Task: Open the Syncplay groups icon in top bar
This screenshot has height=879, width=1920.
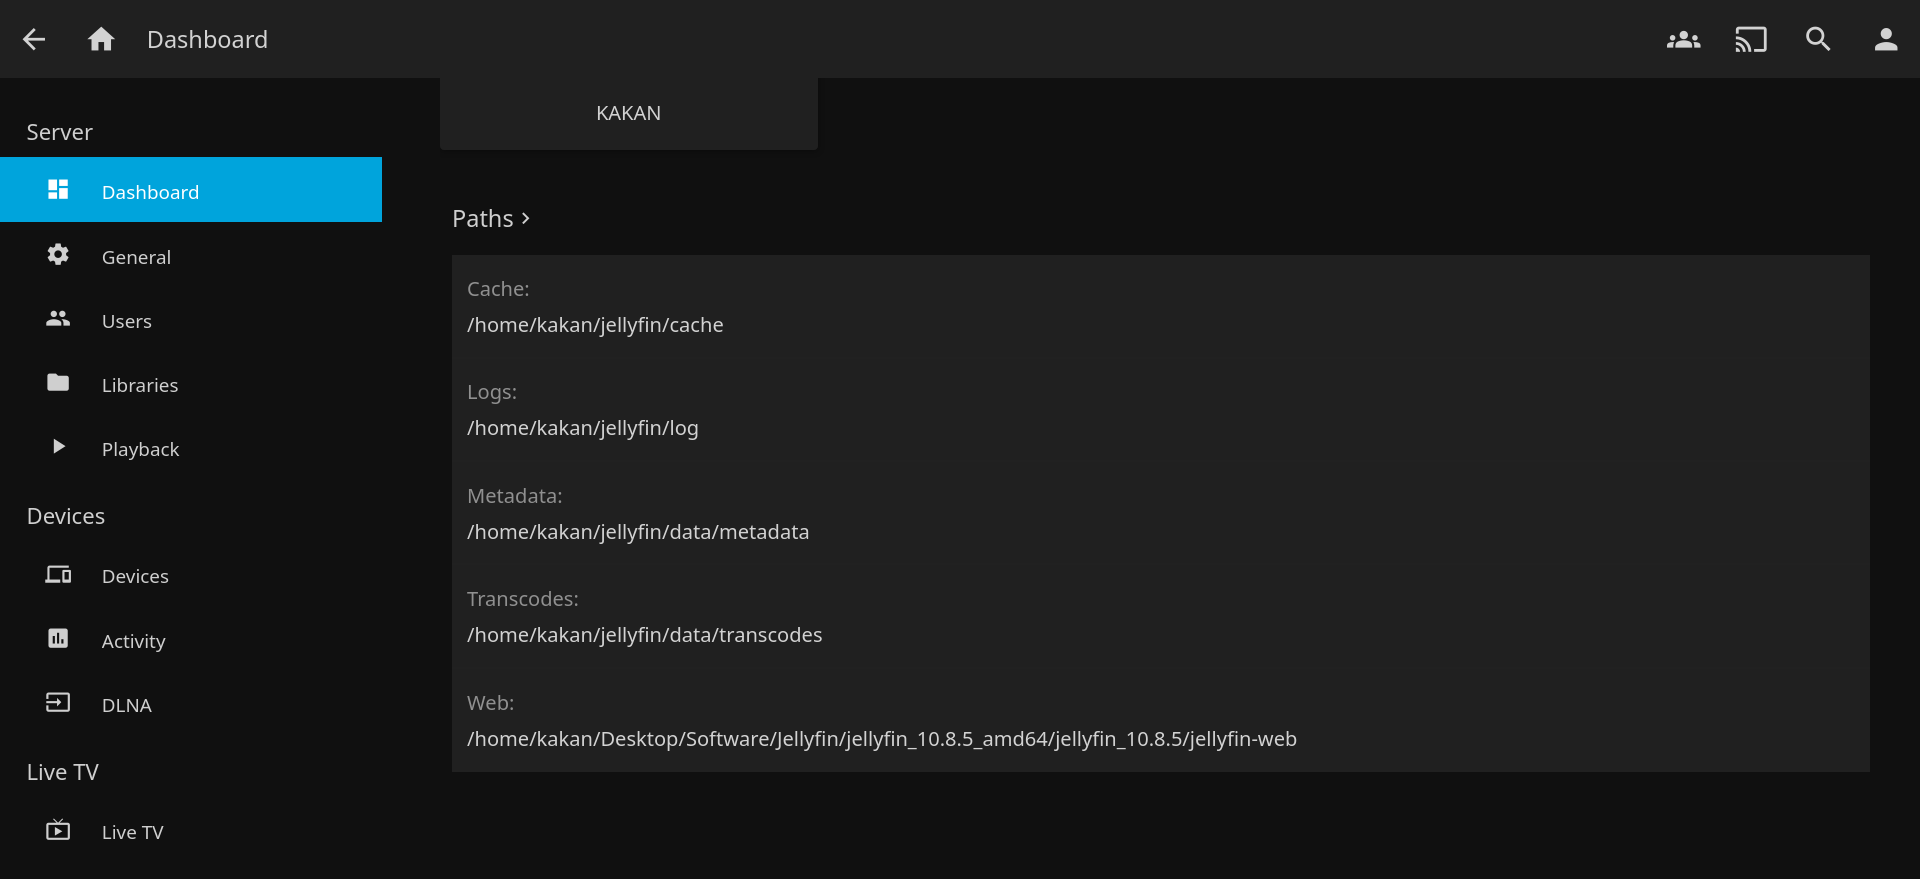Action: coord(1683,39)
